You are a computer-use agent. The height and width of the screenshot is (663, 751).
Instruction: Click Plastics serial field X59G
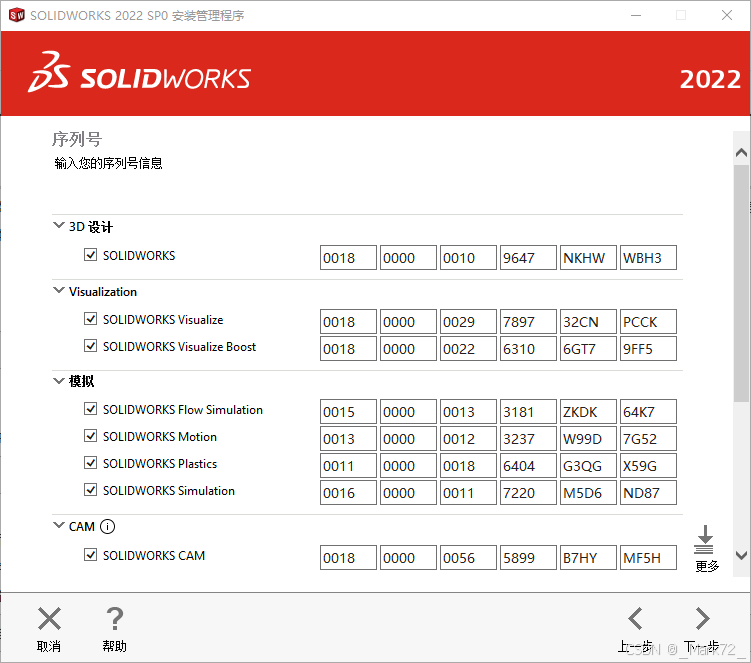coord(648,466)
